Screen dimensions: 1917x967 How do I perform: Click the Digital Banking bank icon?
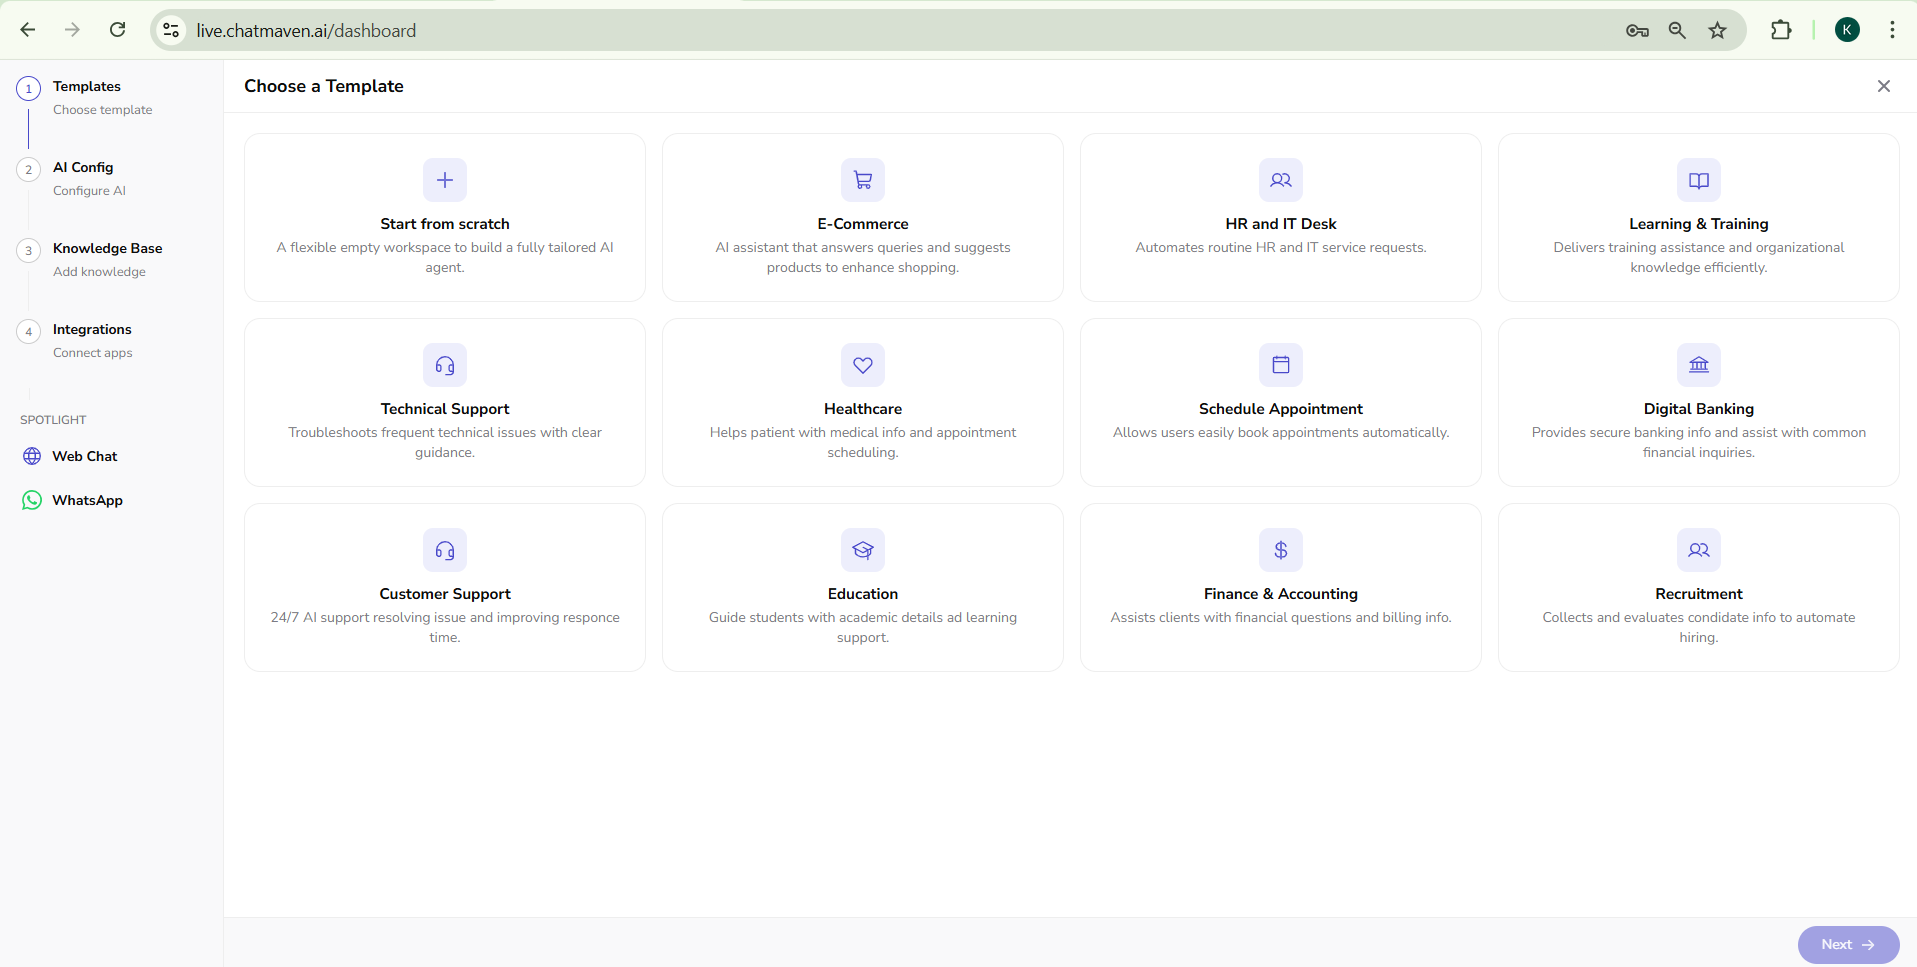pyautogui.click(x=1698, y=364)
